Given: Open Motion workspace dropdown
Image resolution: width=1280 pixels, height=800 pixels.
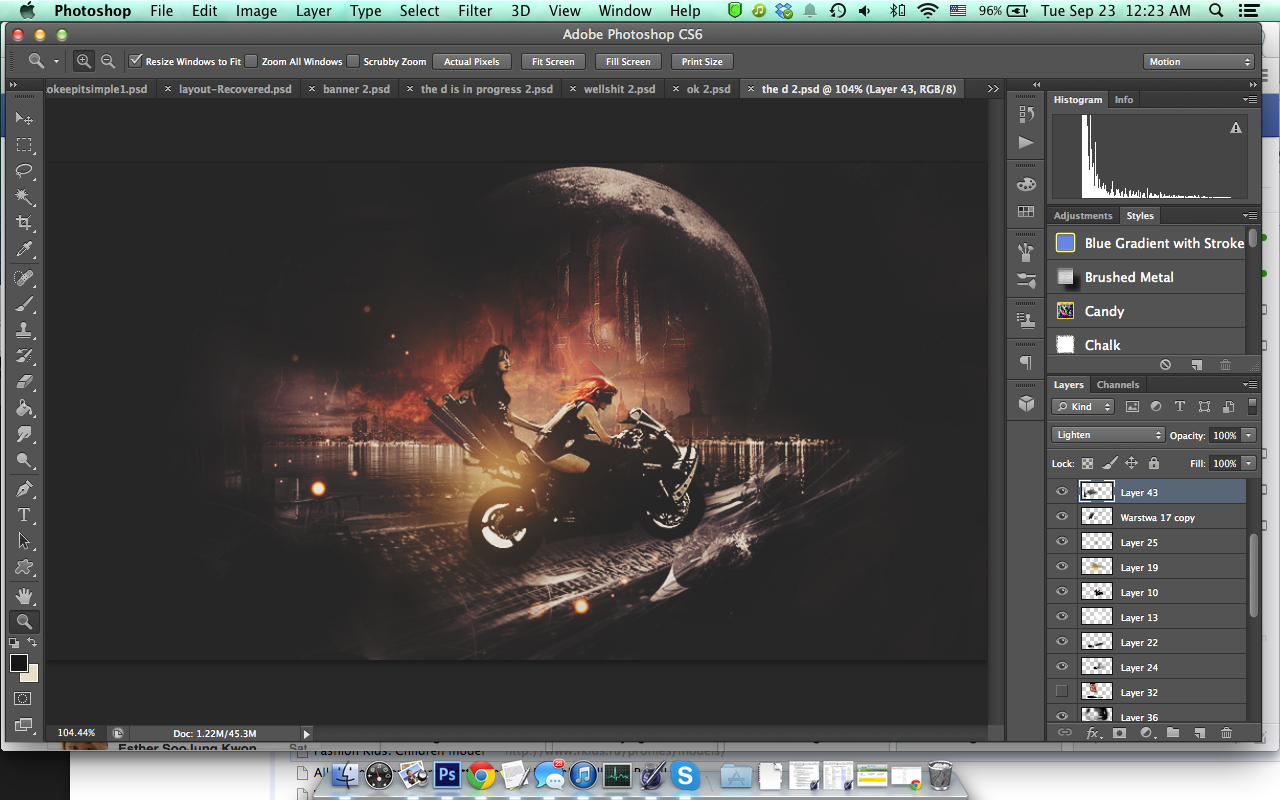Looking at the screenshot, I should coord(1198,61).
